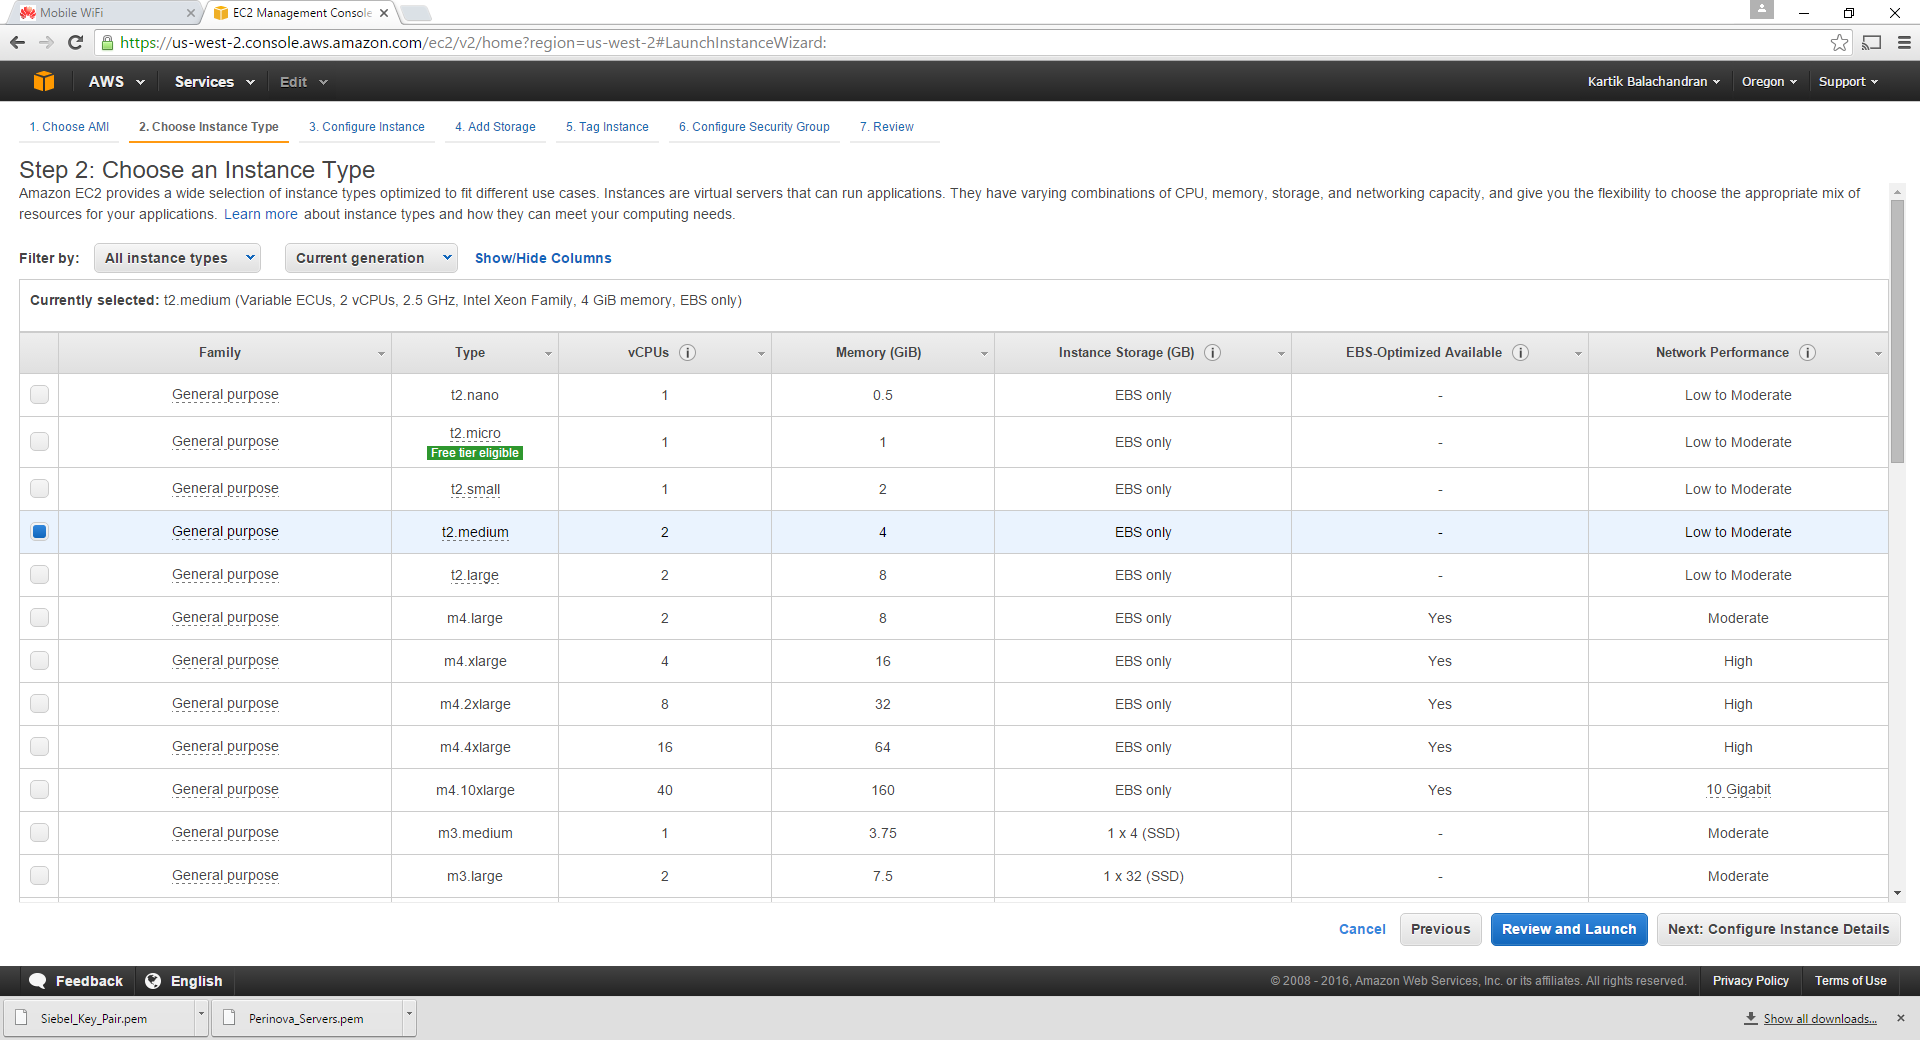
Task: Go to 3. Configure Instance step
Action: point(366,127)
